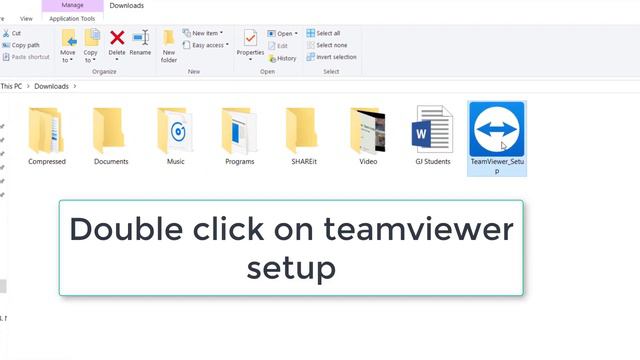Click Invert selection
The height and width of the screenshot is (360, 640).
coord(331,57)
